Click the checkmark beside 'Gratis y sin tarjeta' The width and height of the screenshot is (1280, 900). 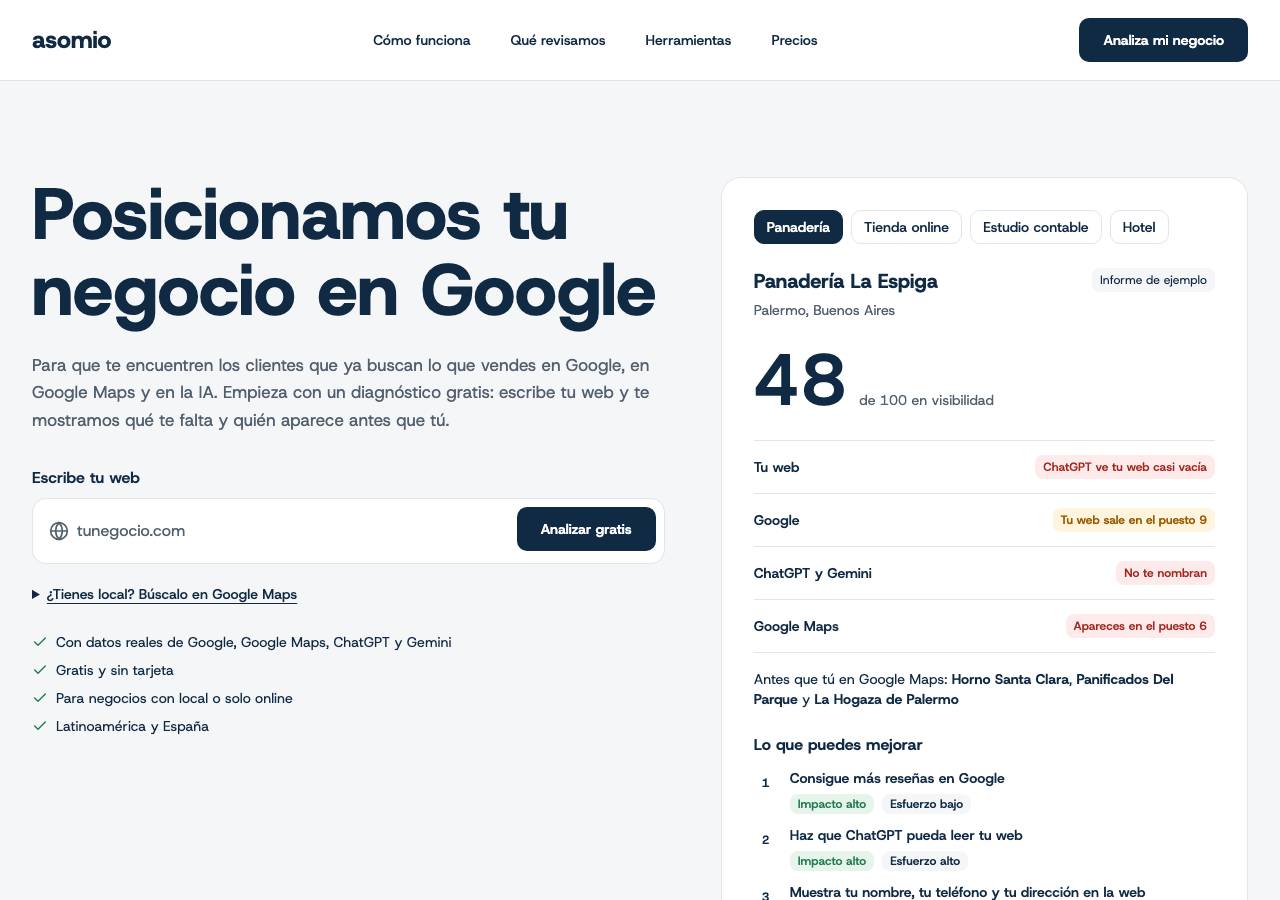40,670
